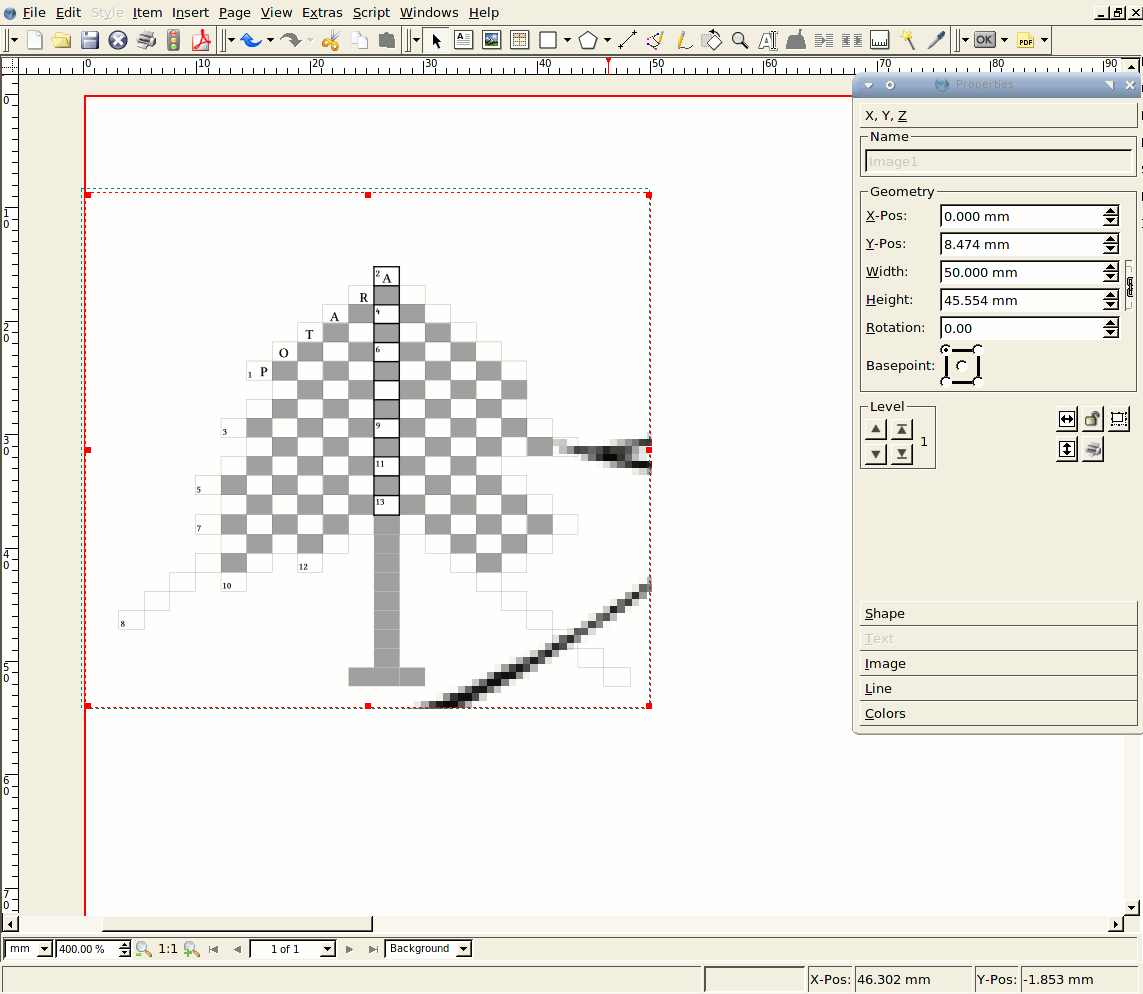
Task: Click the Export as PDF icon
Action: coord(202,40)
